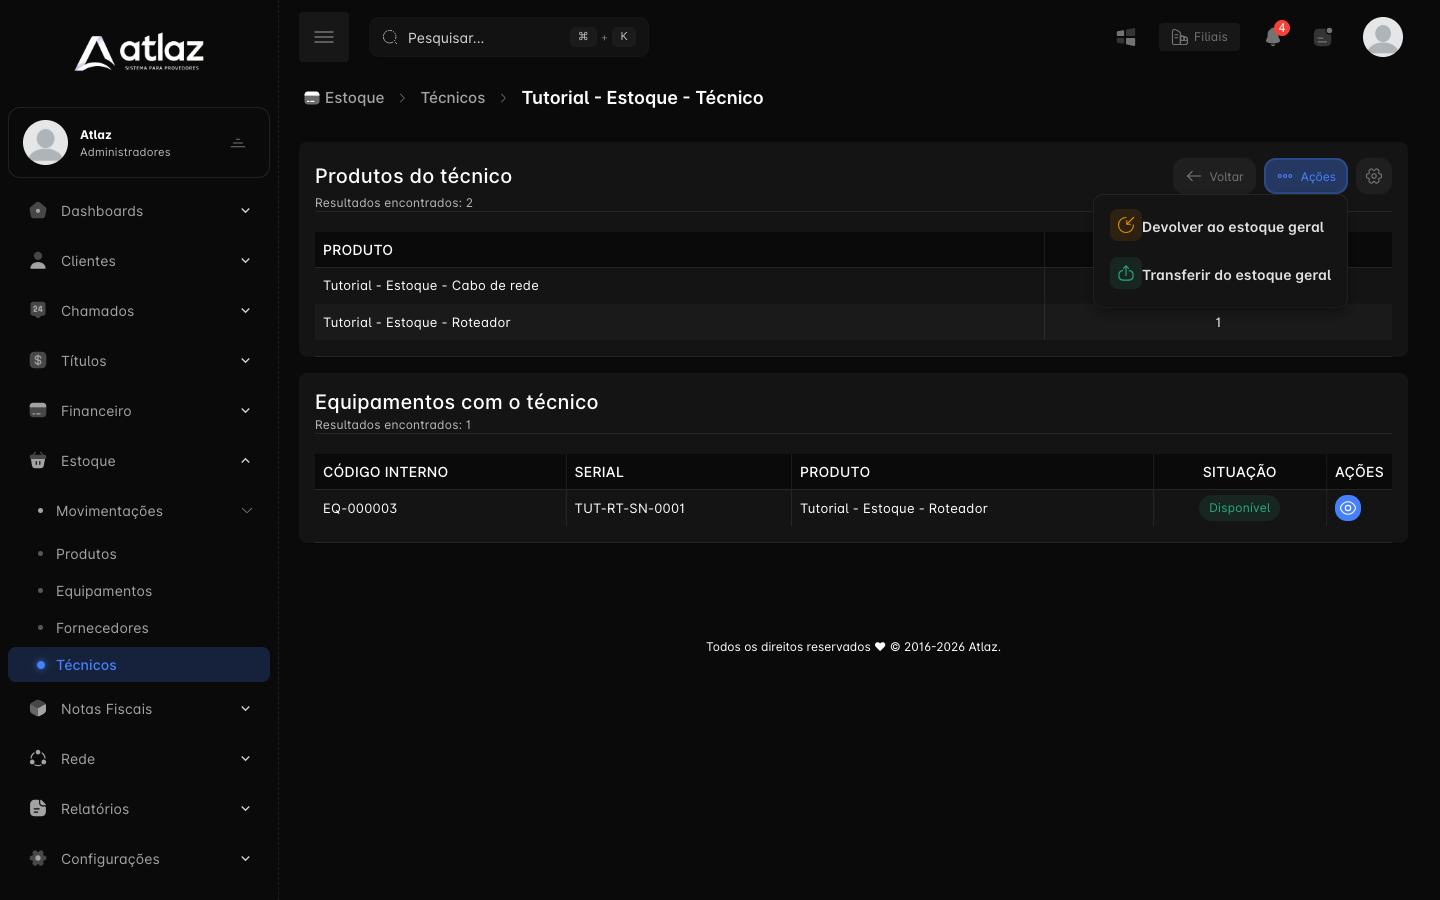Click the Ações button
Image resolution: width=1440 pixels, height=900 pixels.
[x=1306, y=176]
